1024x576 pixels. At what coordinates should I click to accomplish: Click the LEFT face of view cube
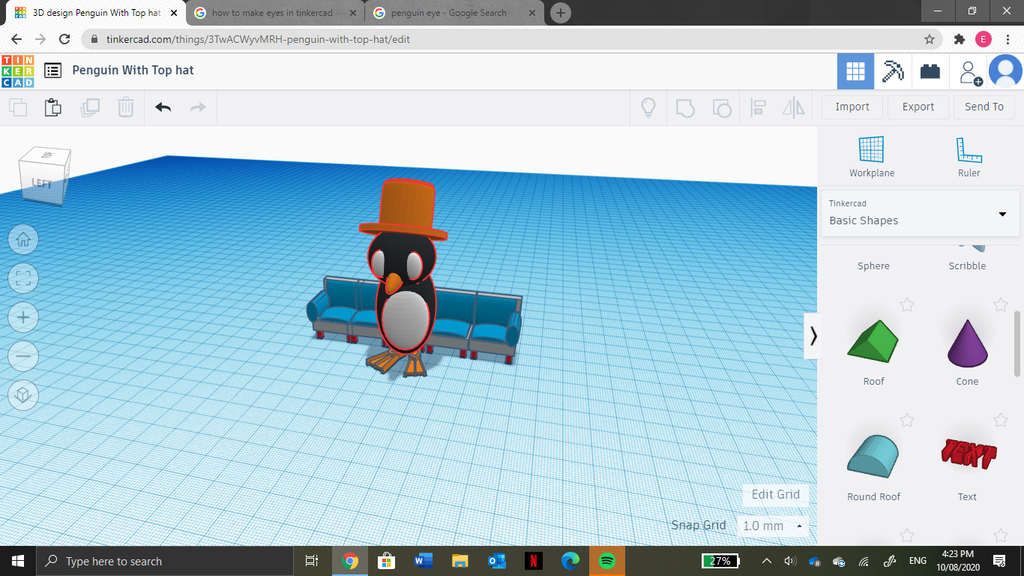coord(42,184)
